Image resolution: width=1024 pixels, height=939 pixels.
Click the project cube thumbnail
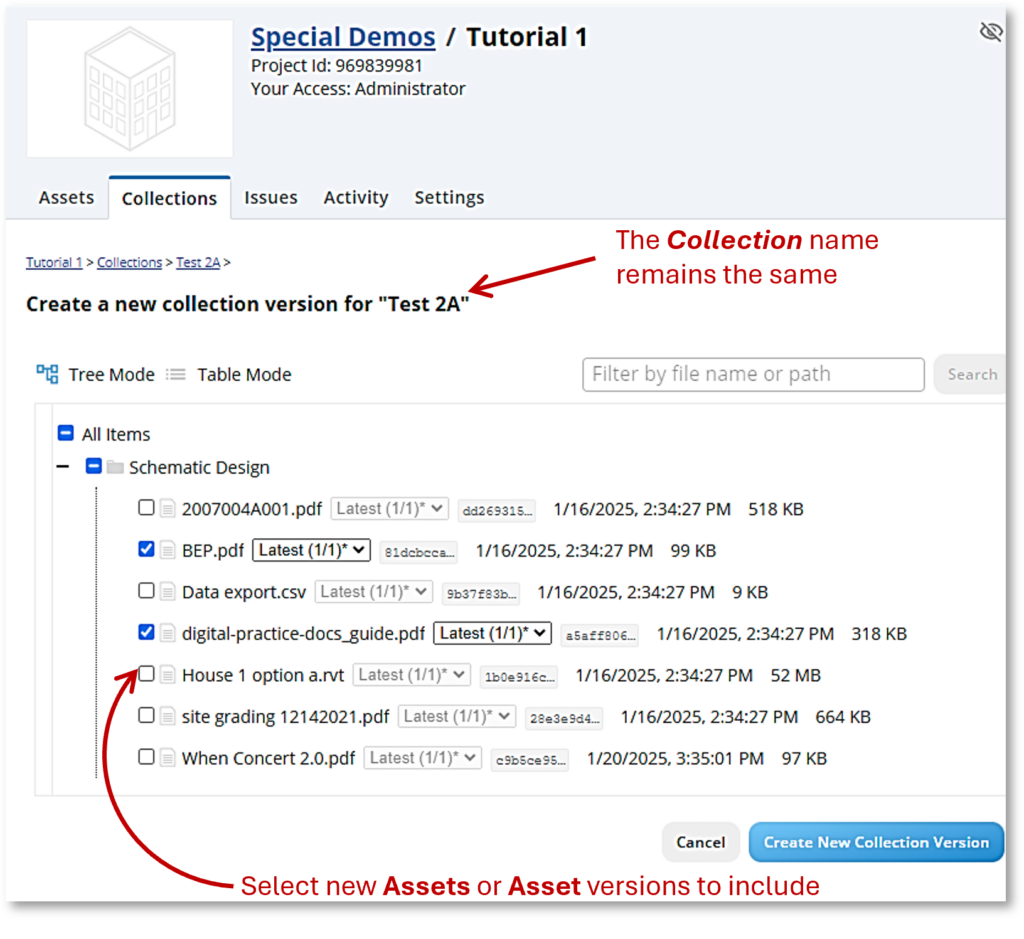coord(129,88)
